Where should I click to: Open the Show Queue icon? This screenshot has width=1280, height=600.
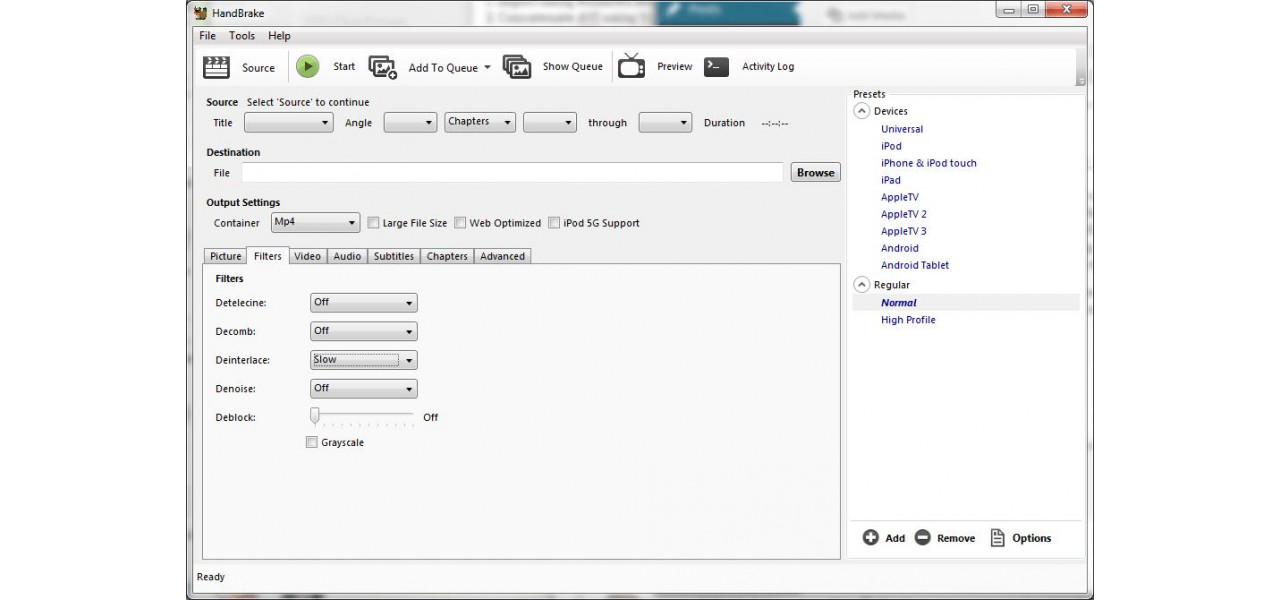[x=517, y=67]
